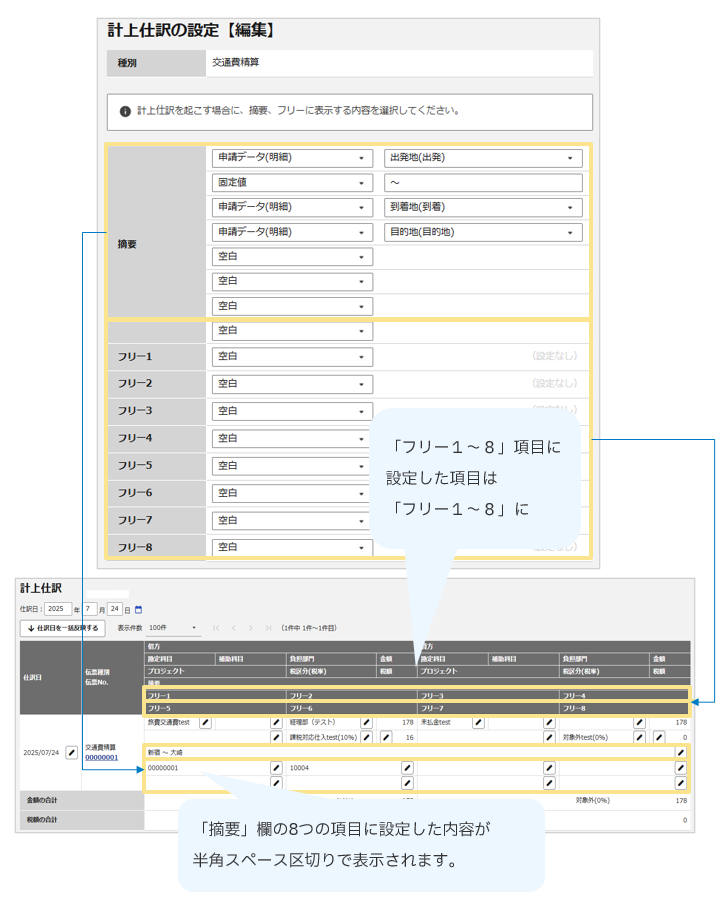The width and height of the screenshot is (726, 900).
Task: Go to the last page of entries
Action: [x=268, y=628]
